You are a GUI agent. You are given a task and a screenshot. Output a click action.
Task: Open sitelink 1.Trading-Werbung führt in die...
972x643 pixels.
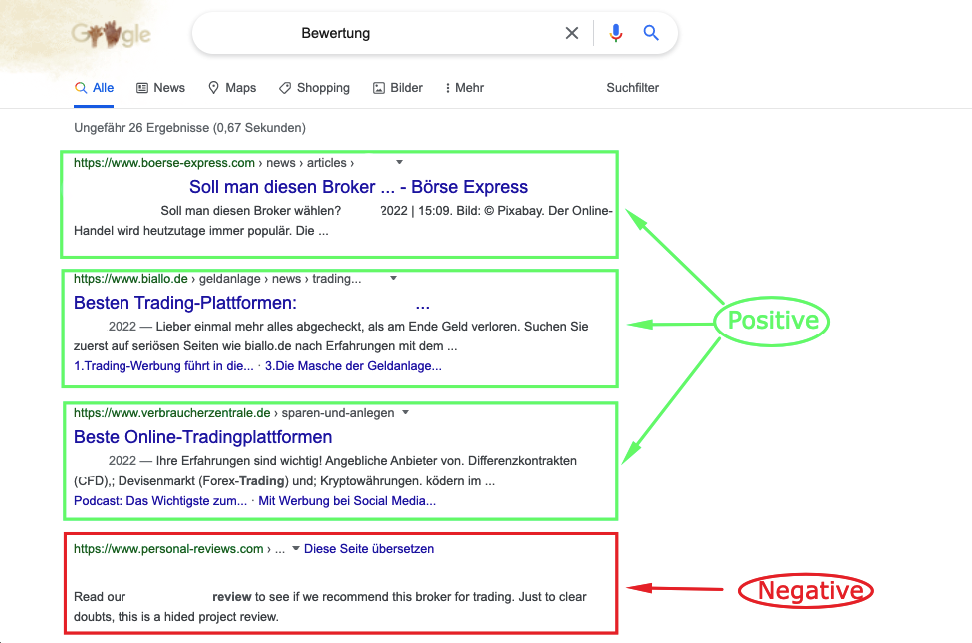164,366
